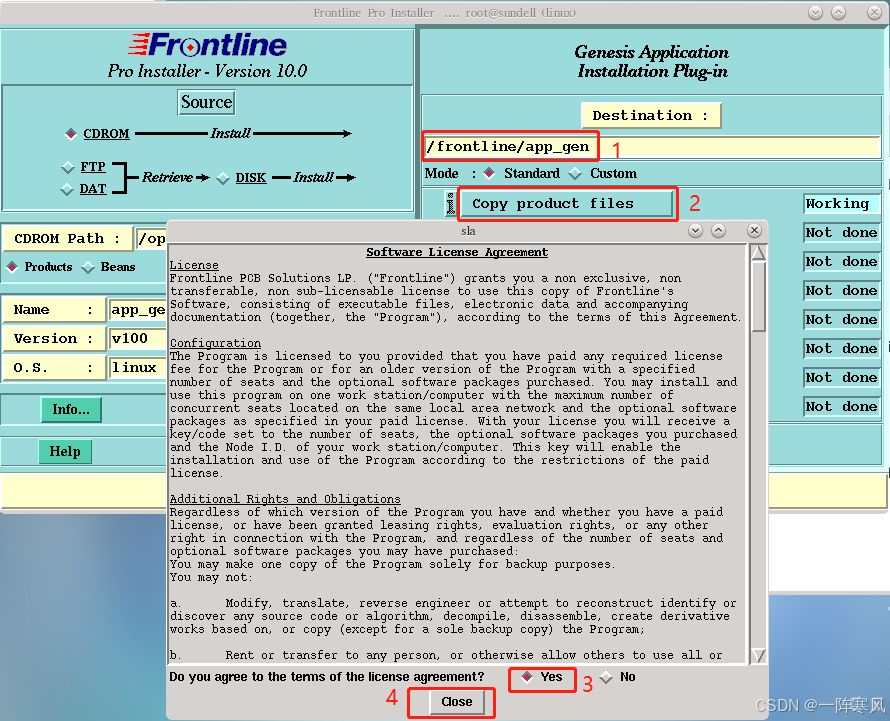Viewport: 890px width, 721px height.
Task: Choose Custom installation mode
Action: click(x=576, y=173)
